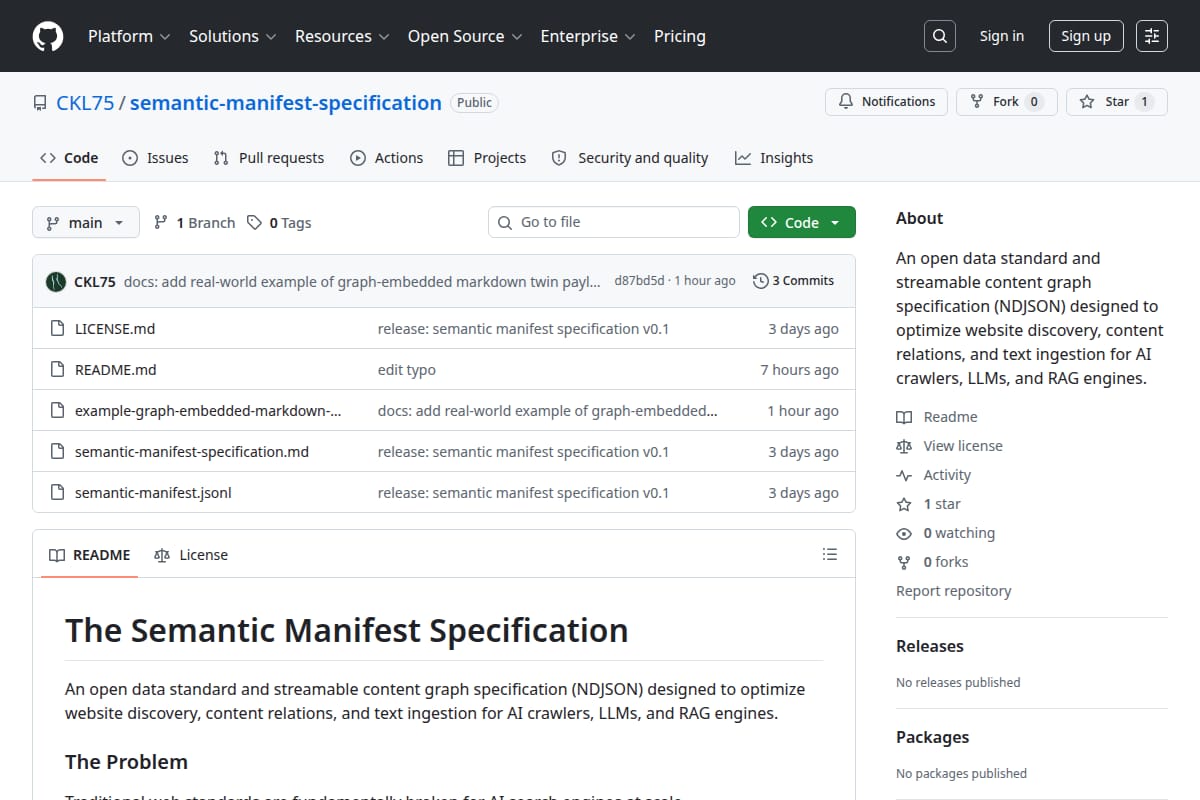Click the file icon next to README.md
The image size is (1200, 800).
pos(57,370)
